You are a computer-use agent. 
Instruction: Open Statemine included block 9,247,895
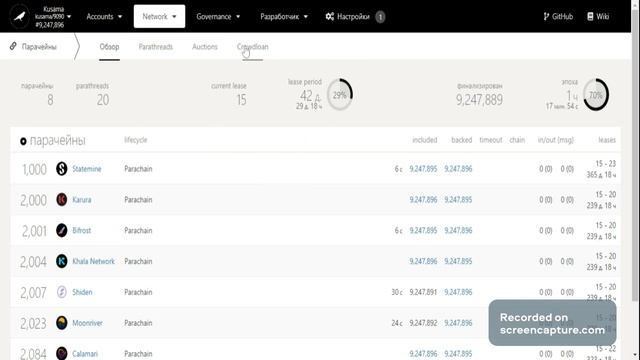click(x=423, y=169)
